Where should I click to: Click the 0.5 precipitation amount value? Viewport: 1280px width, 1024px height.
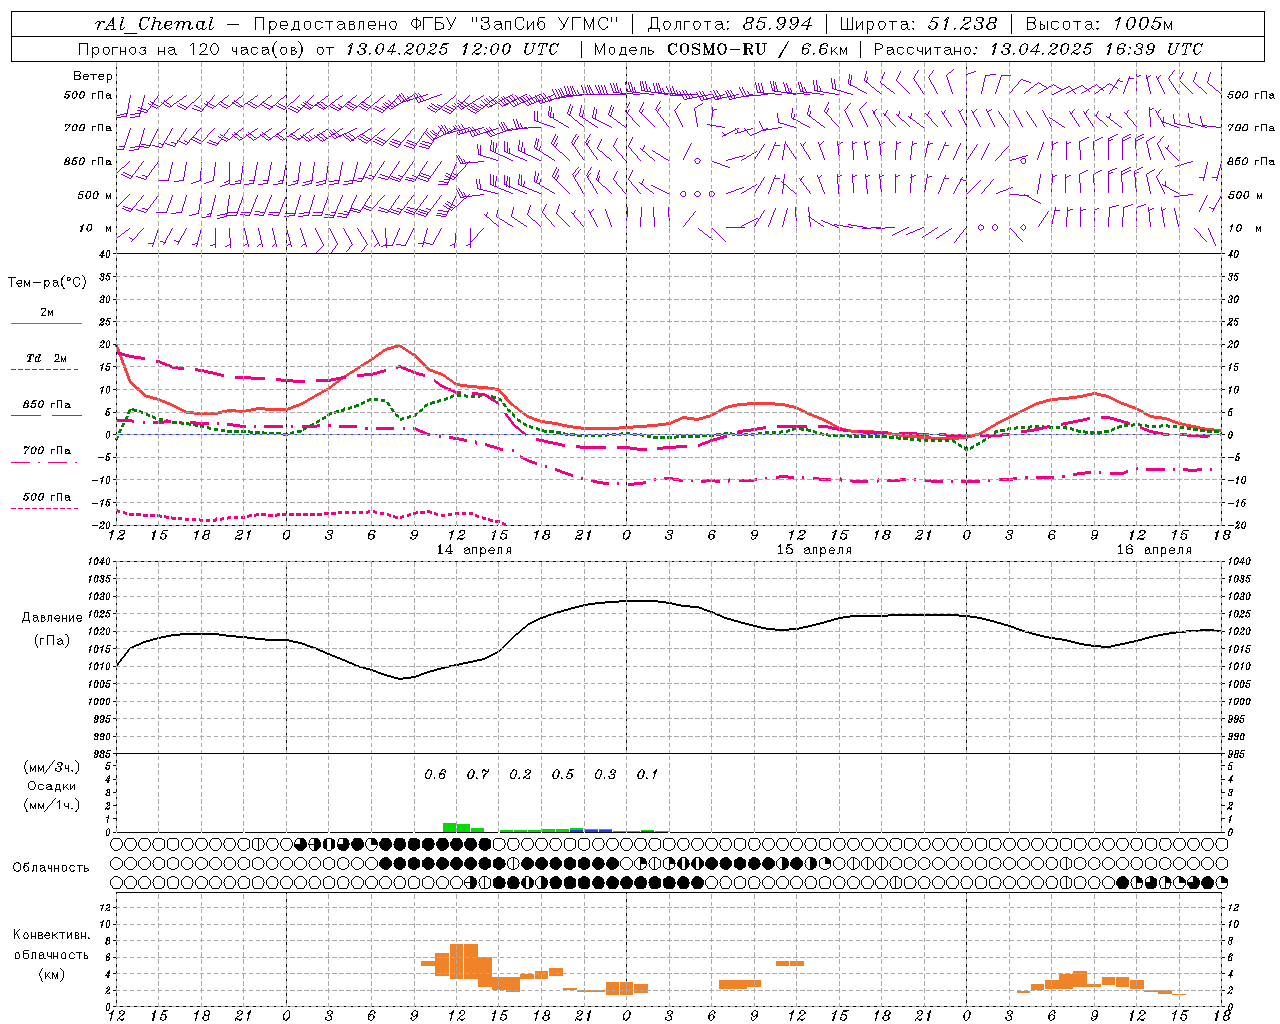pyautogui.click(x=563, y=775)
